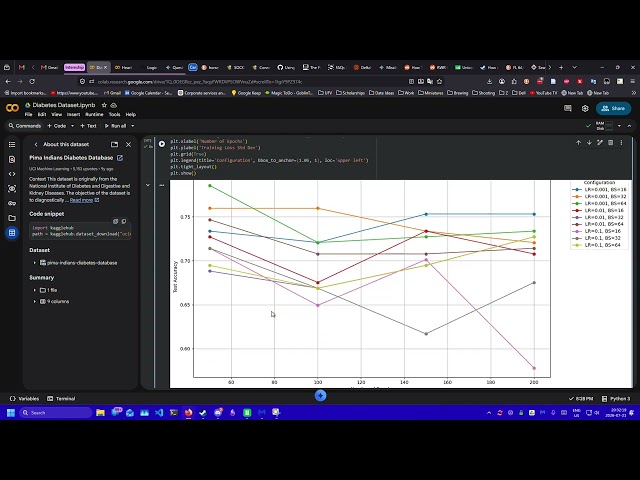This screenshot has height=480, width=640.
Task: Open the Help menu
Action: coord(131,115)
